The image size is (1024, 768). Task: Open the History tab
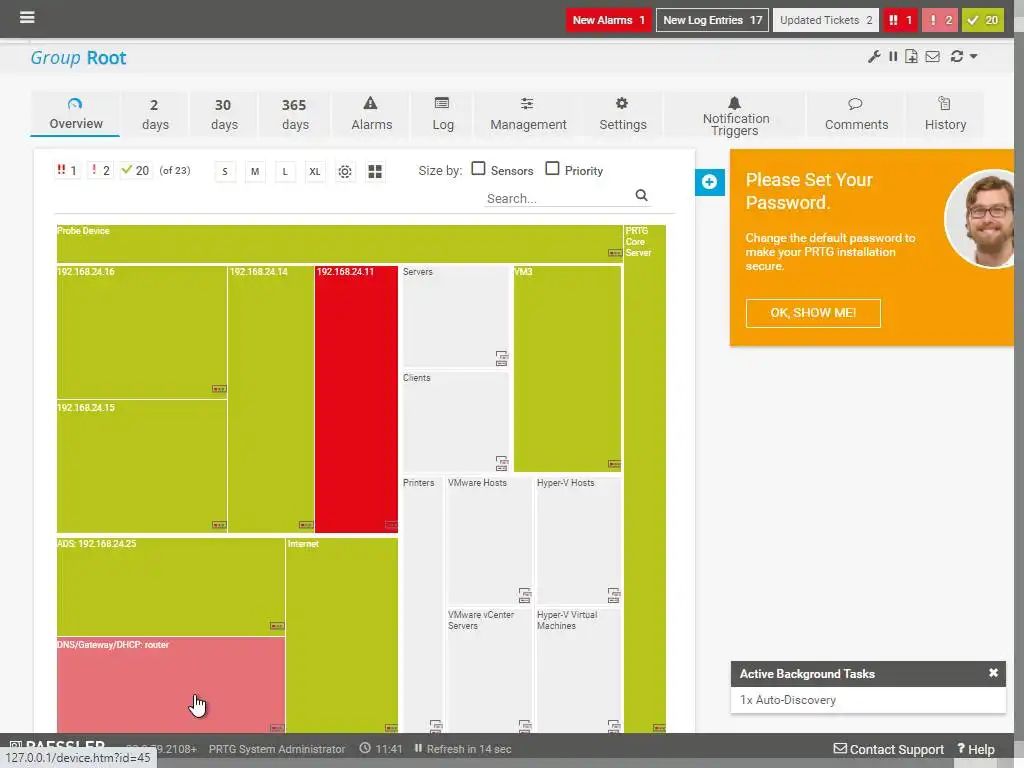point(944,114)
